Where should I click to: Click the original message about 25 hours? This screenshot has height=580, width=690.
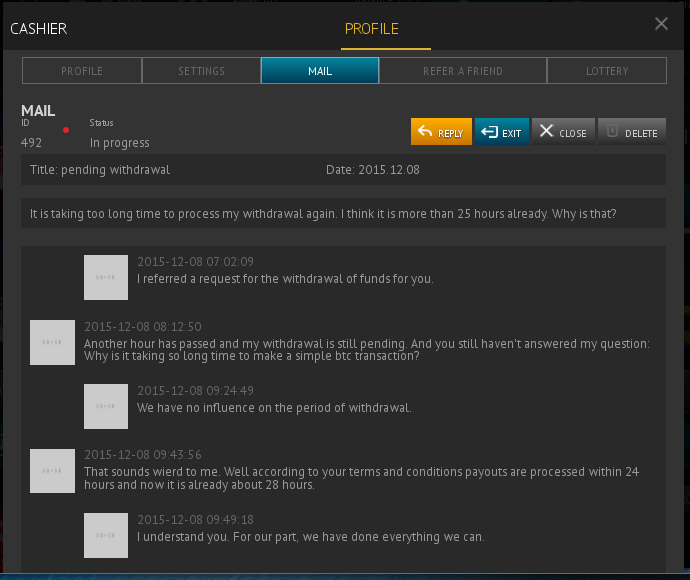tap(323, 214)
